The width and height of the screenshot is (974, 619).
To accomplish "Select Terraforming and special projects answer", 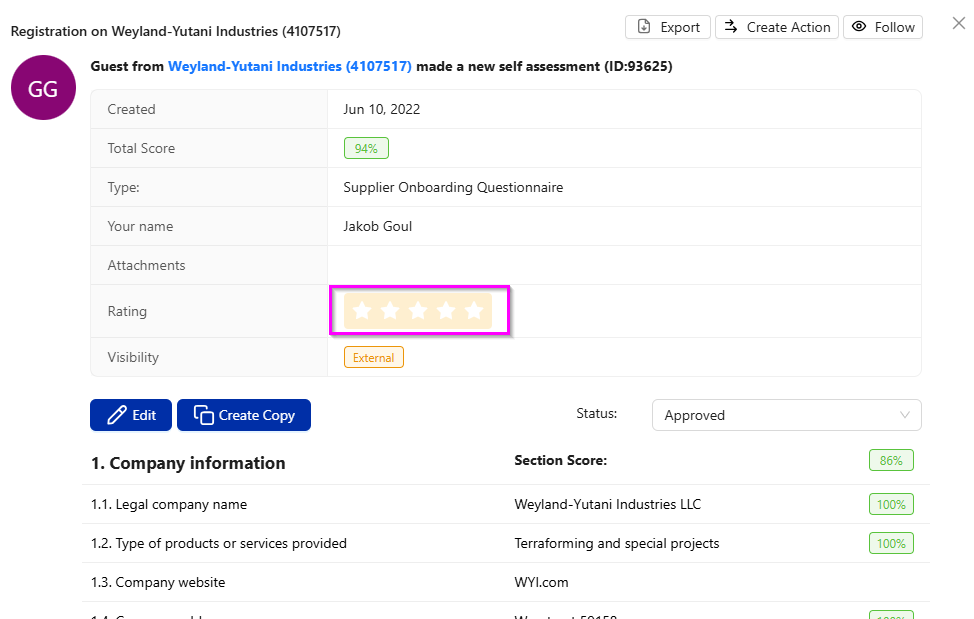I will click(616, 543).
